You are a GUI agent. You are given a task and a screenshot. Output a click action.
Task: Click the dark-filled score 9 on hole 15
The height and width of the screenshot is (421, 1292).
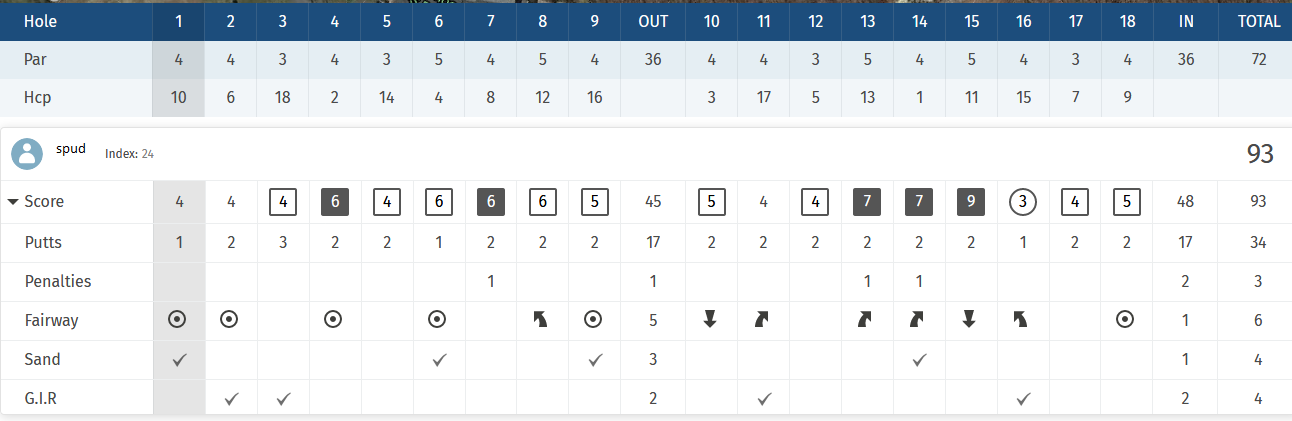(x=970, y=202)
